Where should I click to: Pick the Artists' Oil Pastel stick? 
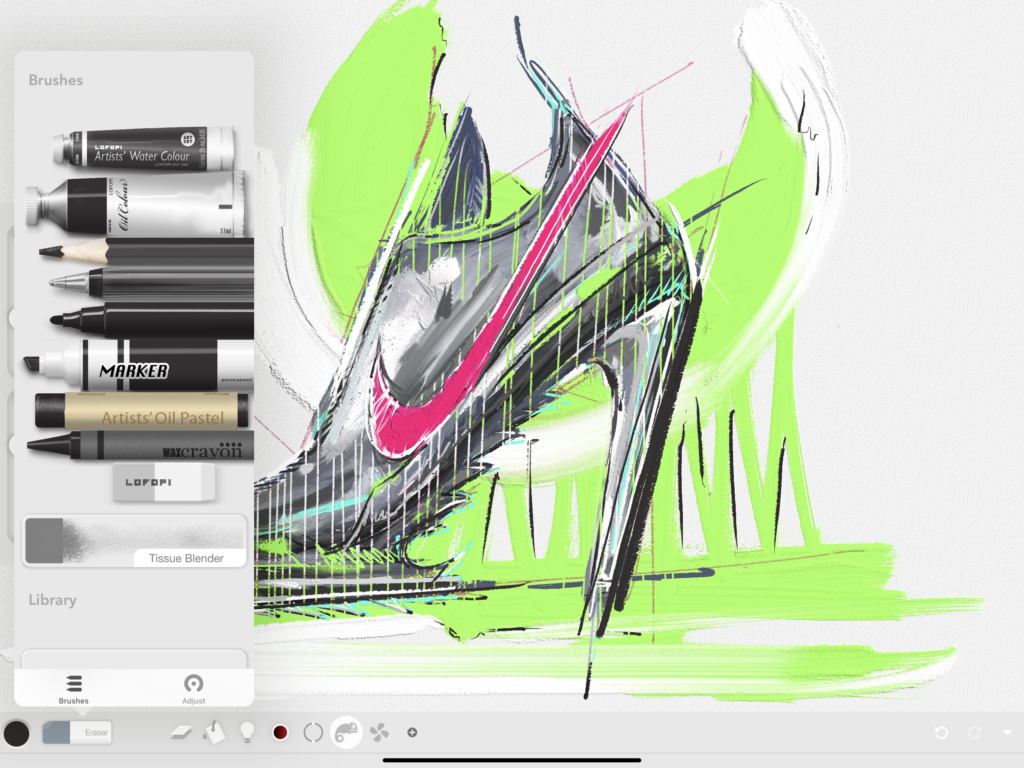(x=141, y=411)
